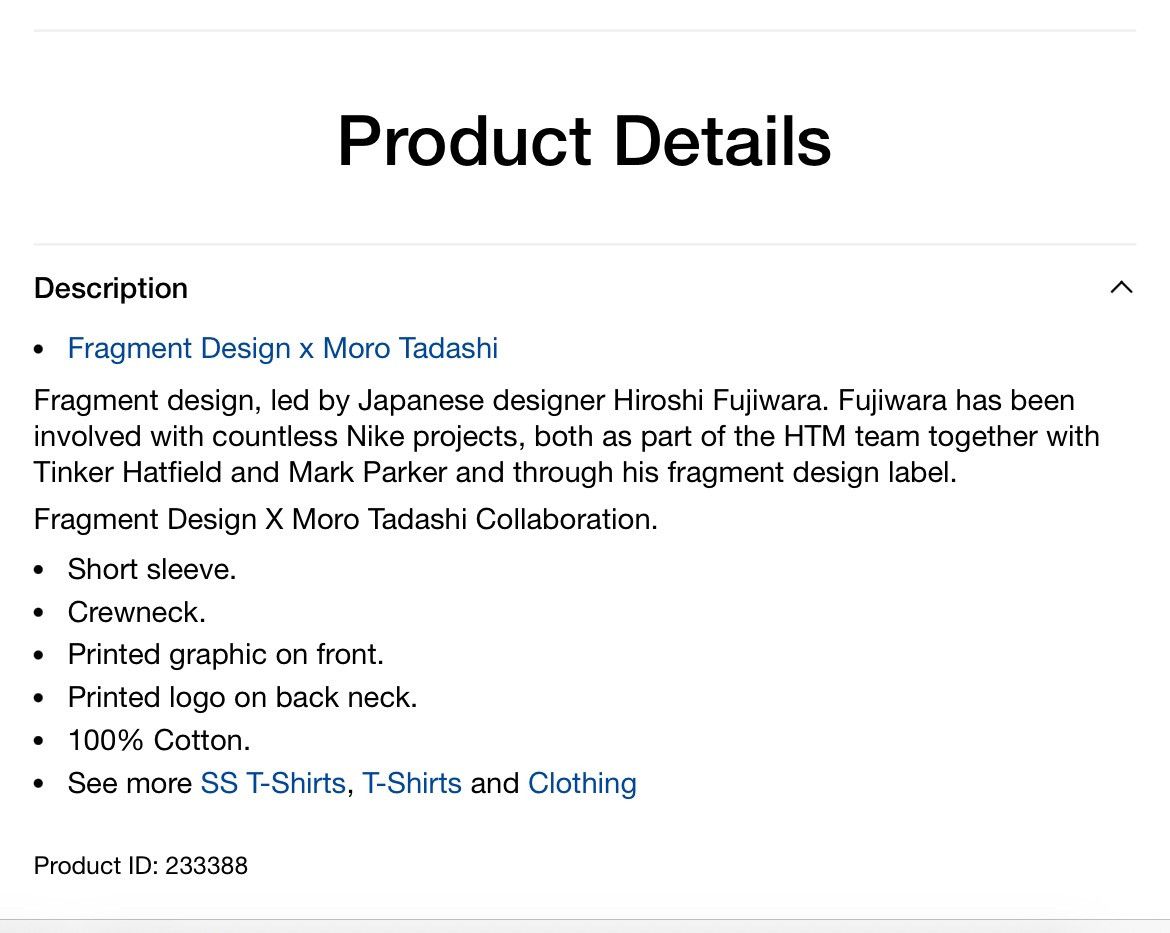The image size is (1170, 933).
Task: Click the HTM team mention in paragraph
Action: pyautogui.click(x=851, y=437)
